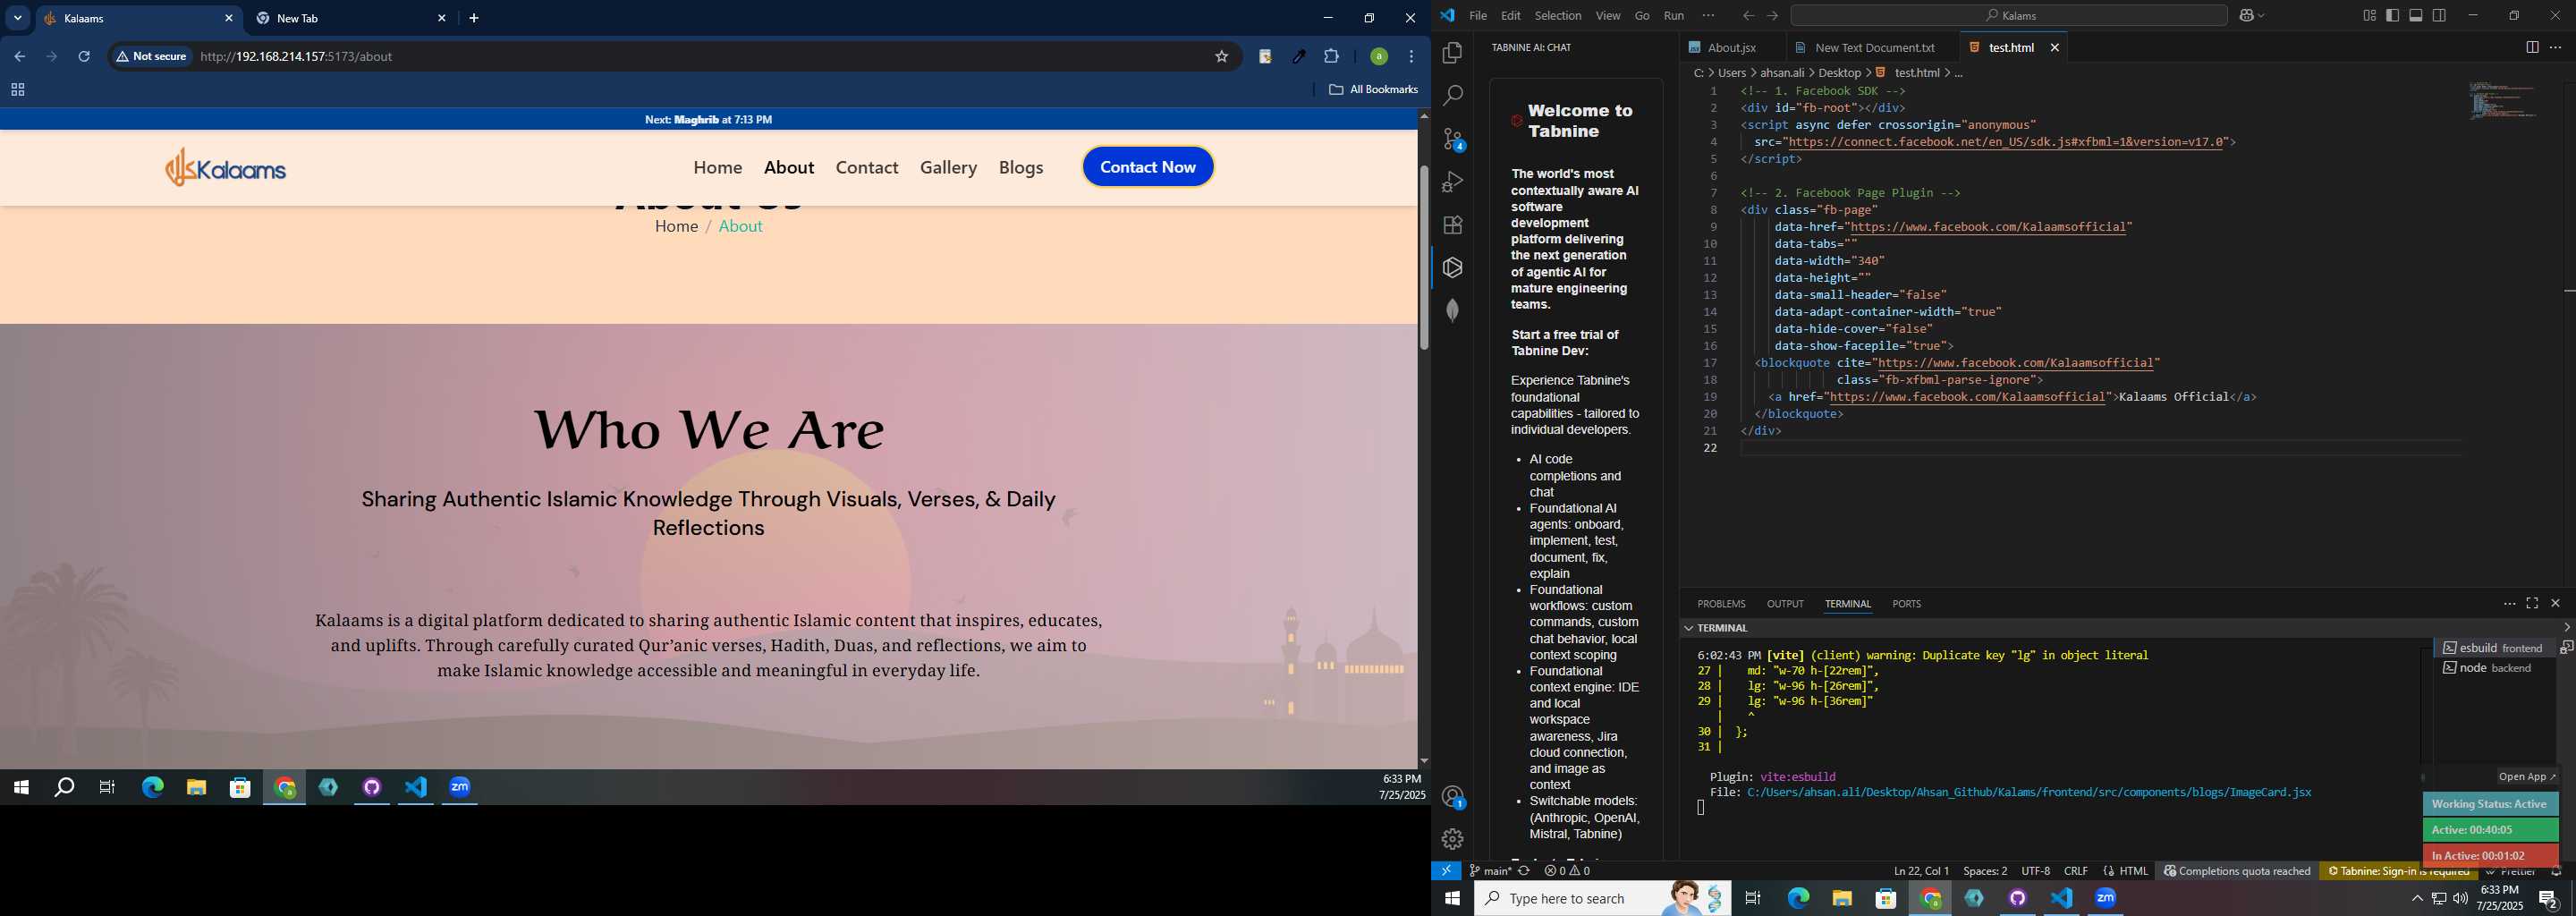Click Split Editor icon
2576x916 pixels.
2532,48
